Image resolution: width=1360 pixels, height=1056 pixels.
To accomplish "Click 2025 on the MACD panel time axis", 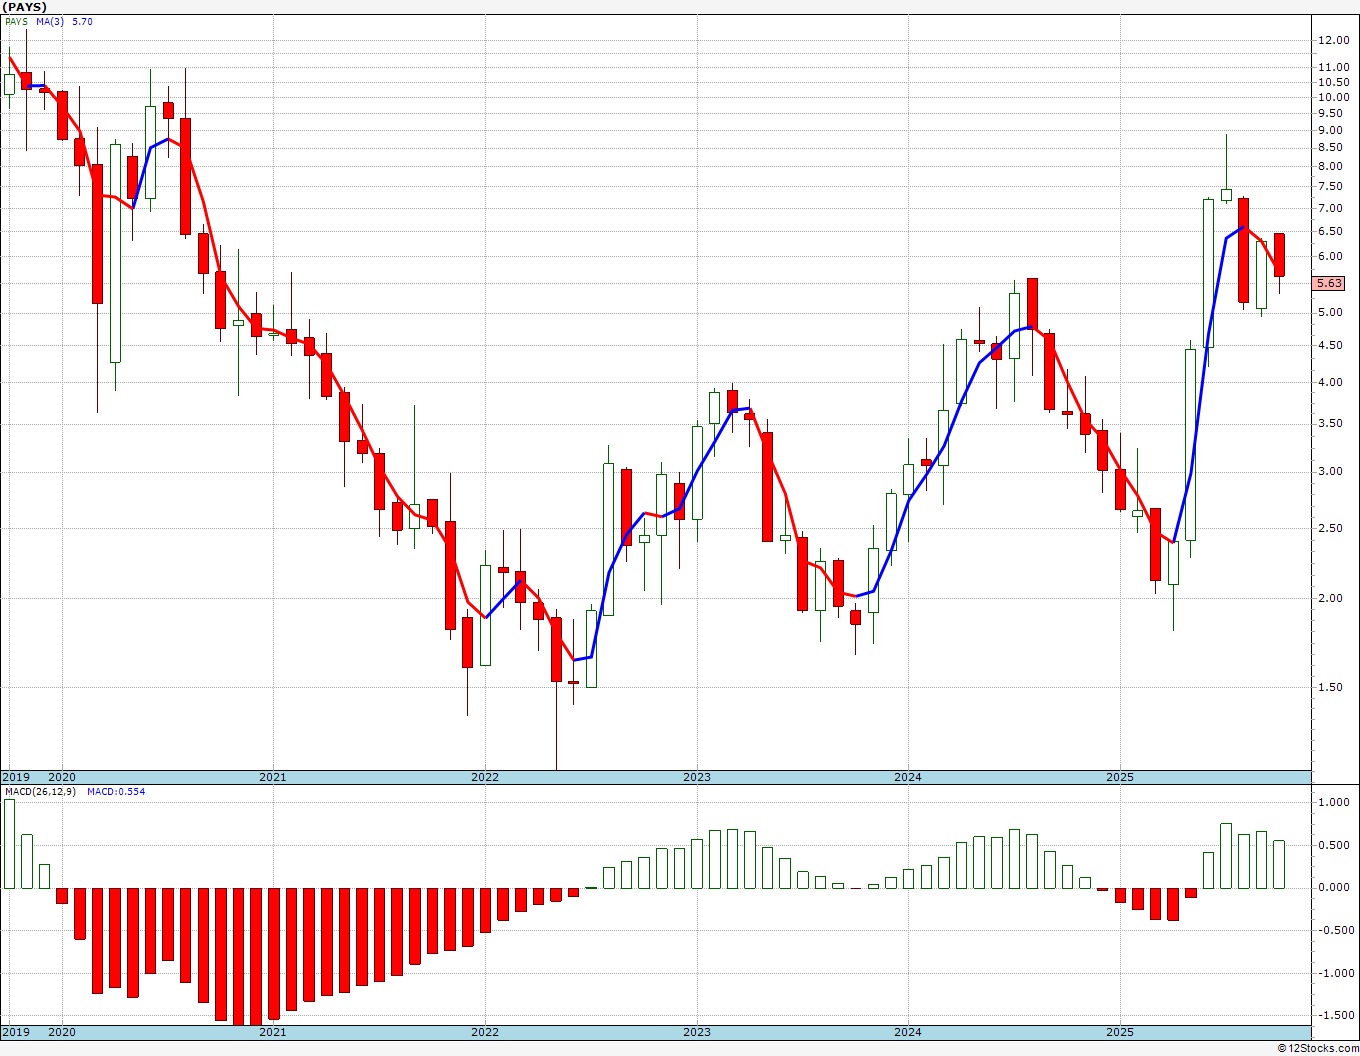I will tap(1120, 1032).
